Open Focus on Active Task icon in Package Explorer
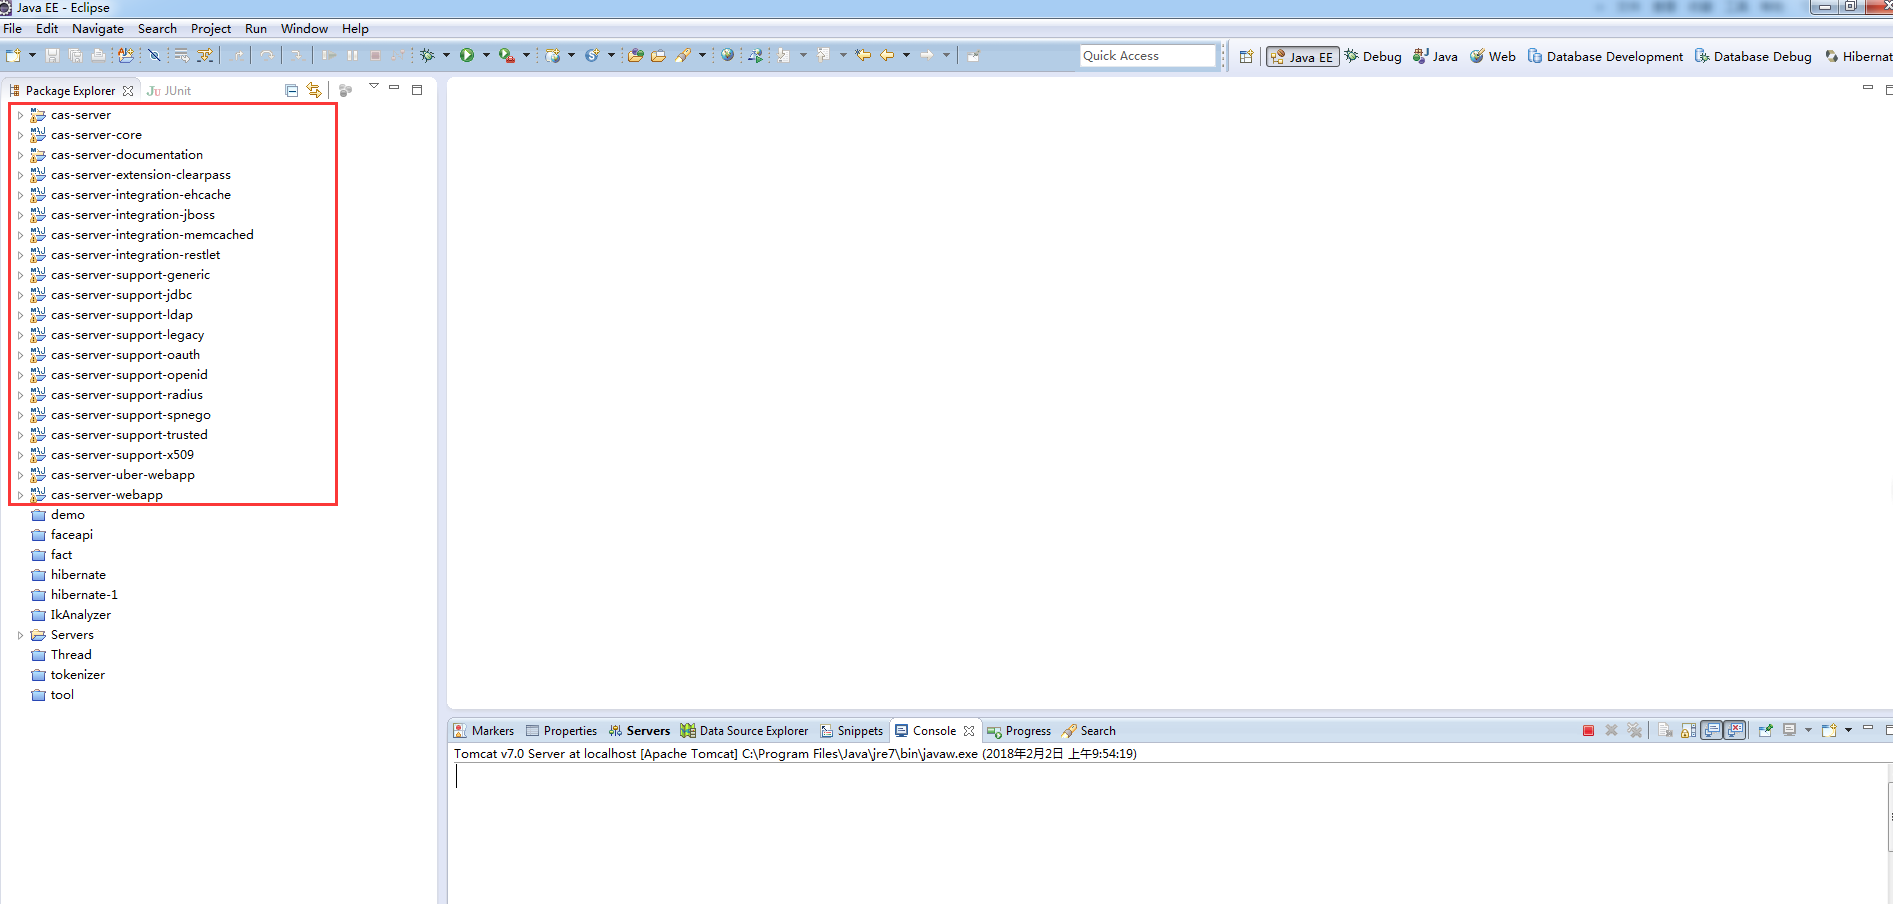Viewport: 1893px width, 904px height. [x=345, y=90]
